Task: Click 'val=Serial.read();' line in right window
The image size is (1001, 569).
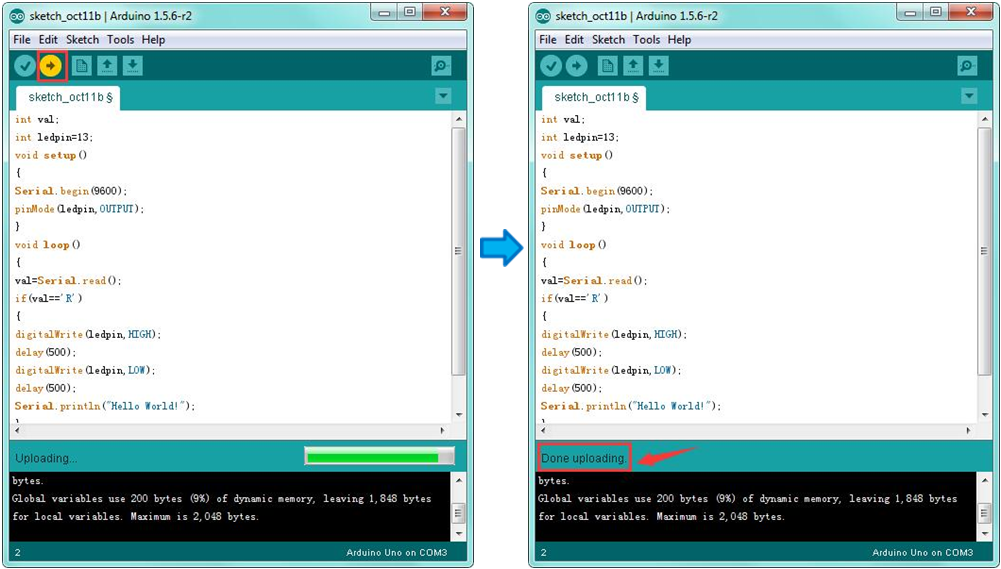Action: [x=594, y=280]
